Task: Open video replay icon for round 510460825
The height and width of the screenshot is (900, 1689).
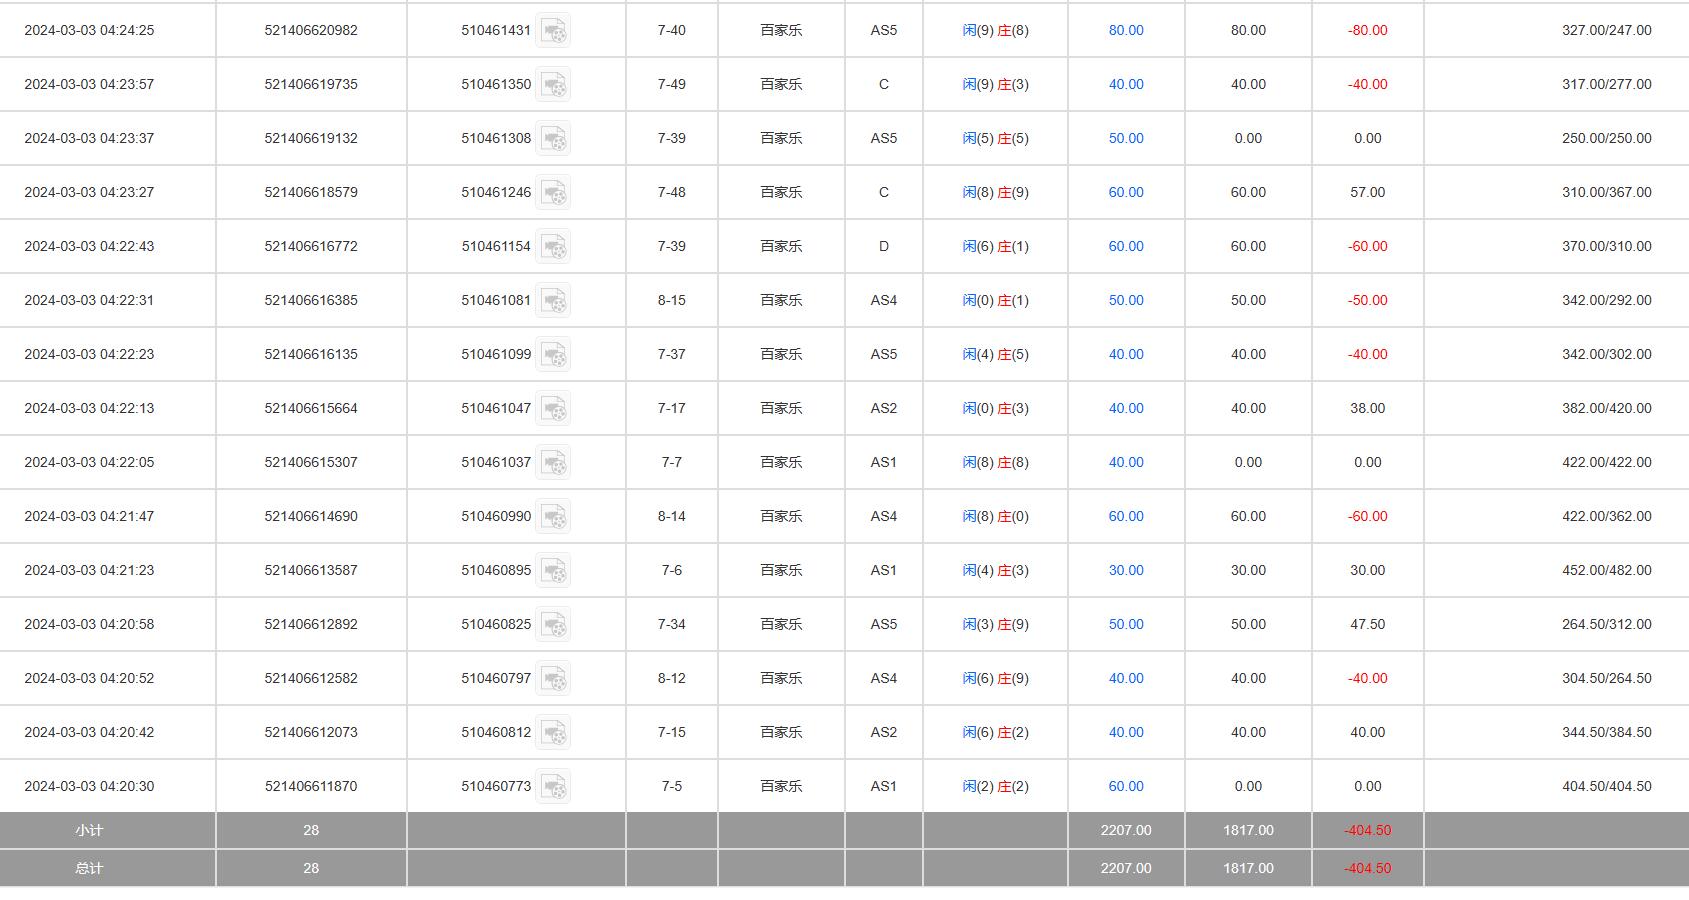Action: [553, 625]
